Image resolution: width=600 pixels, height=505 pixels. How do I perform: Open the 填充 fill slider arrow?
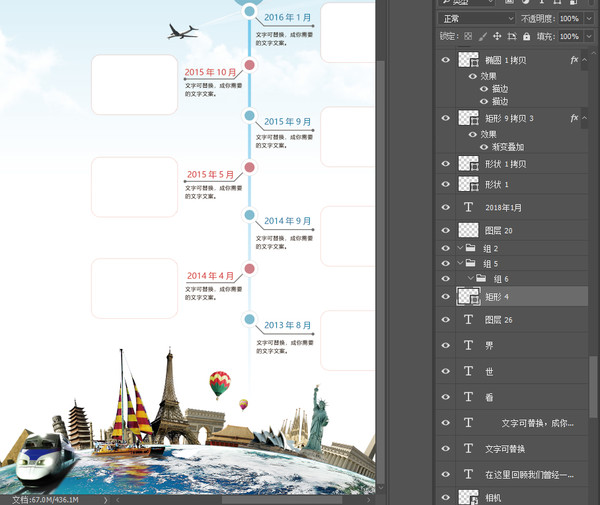[x=589, y=36]
